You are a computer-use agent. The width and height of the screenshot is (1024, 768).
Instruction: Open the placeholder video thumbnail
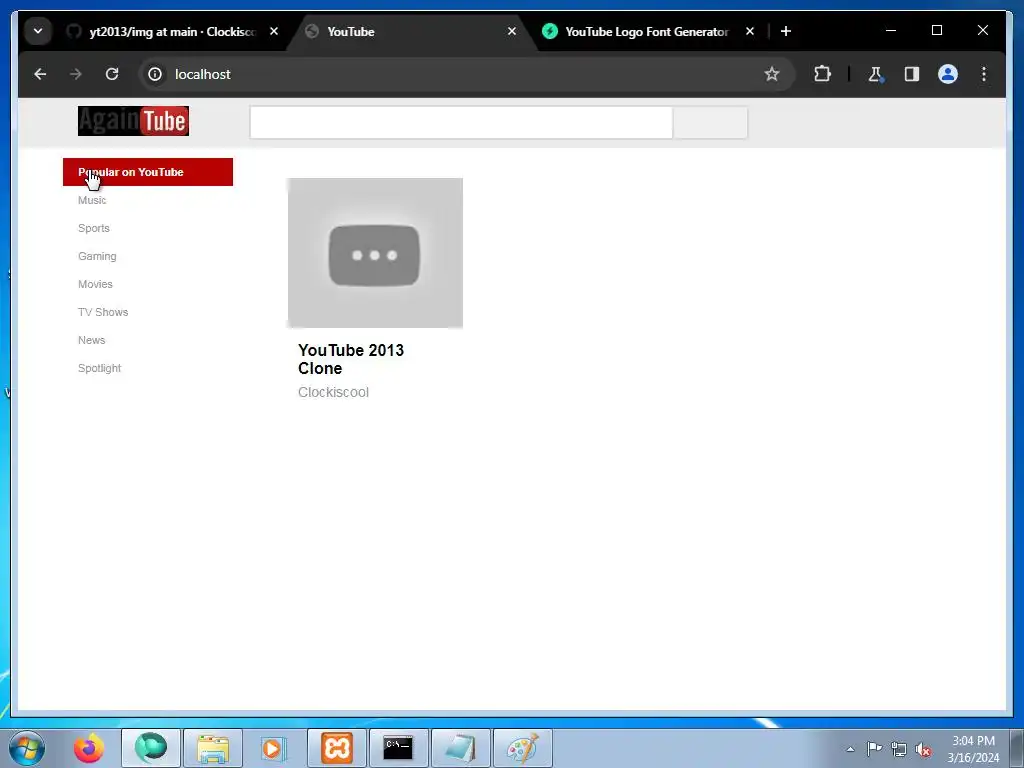(x=376, y=253)
